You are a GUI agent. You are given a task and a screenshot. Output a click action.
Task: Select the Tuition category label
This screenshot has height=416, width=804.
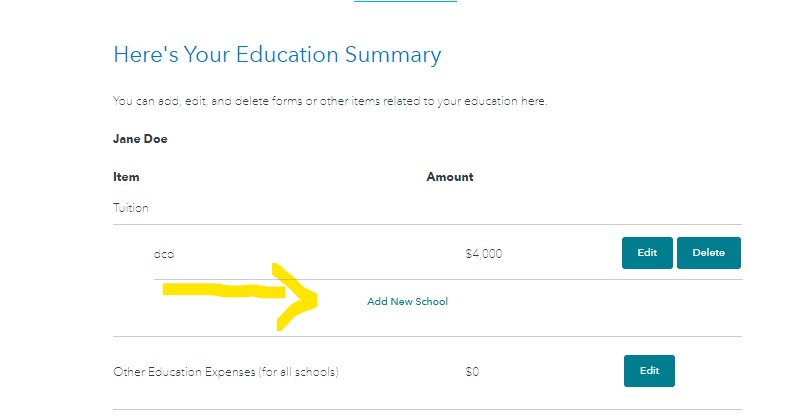[131, 209]
